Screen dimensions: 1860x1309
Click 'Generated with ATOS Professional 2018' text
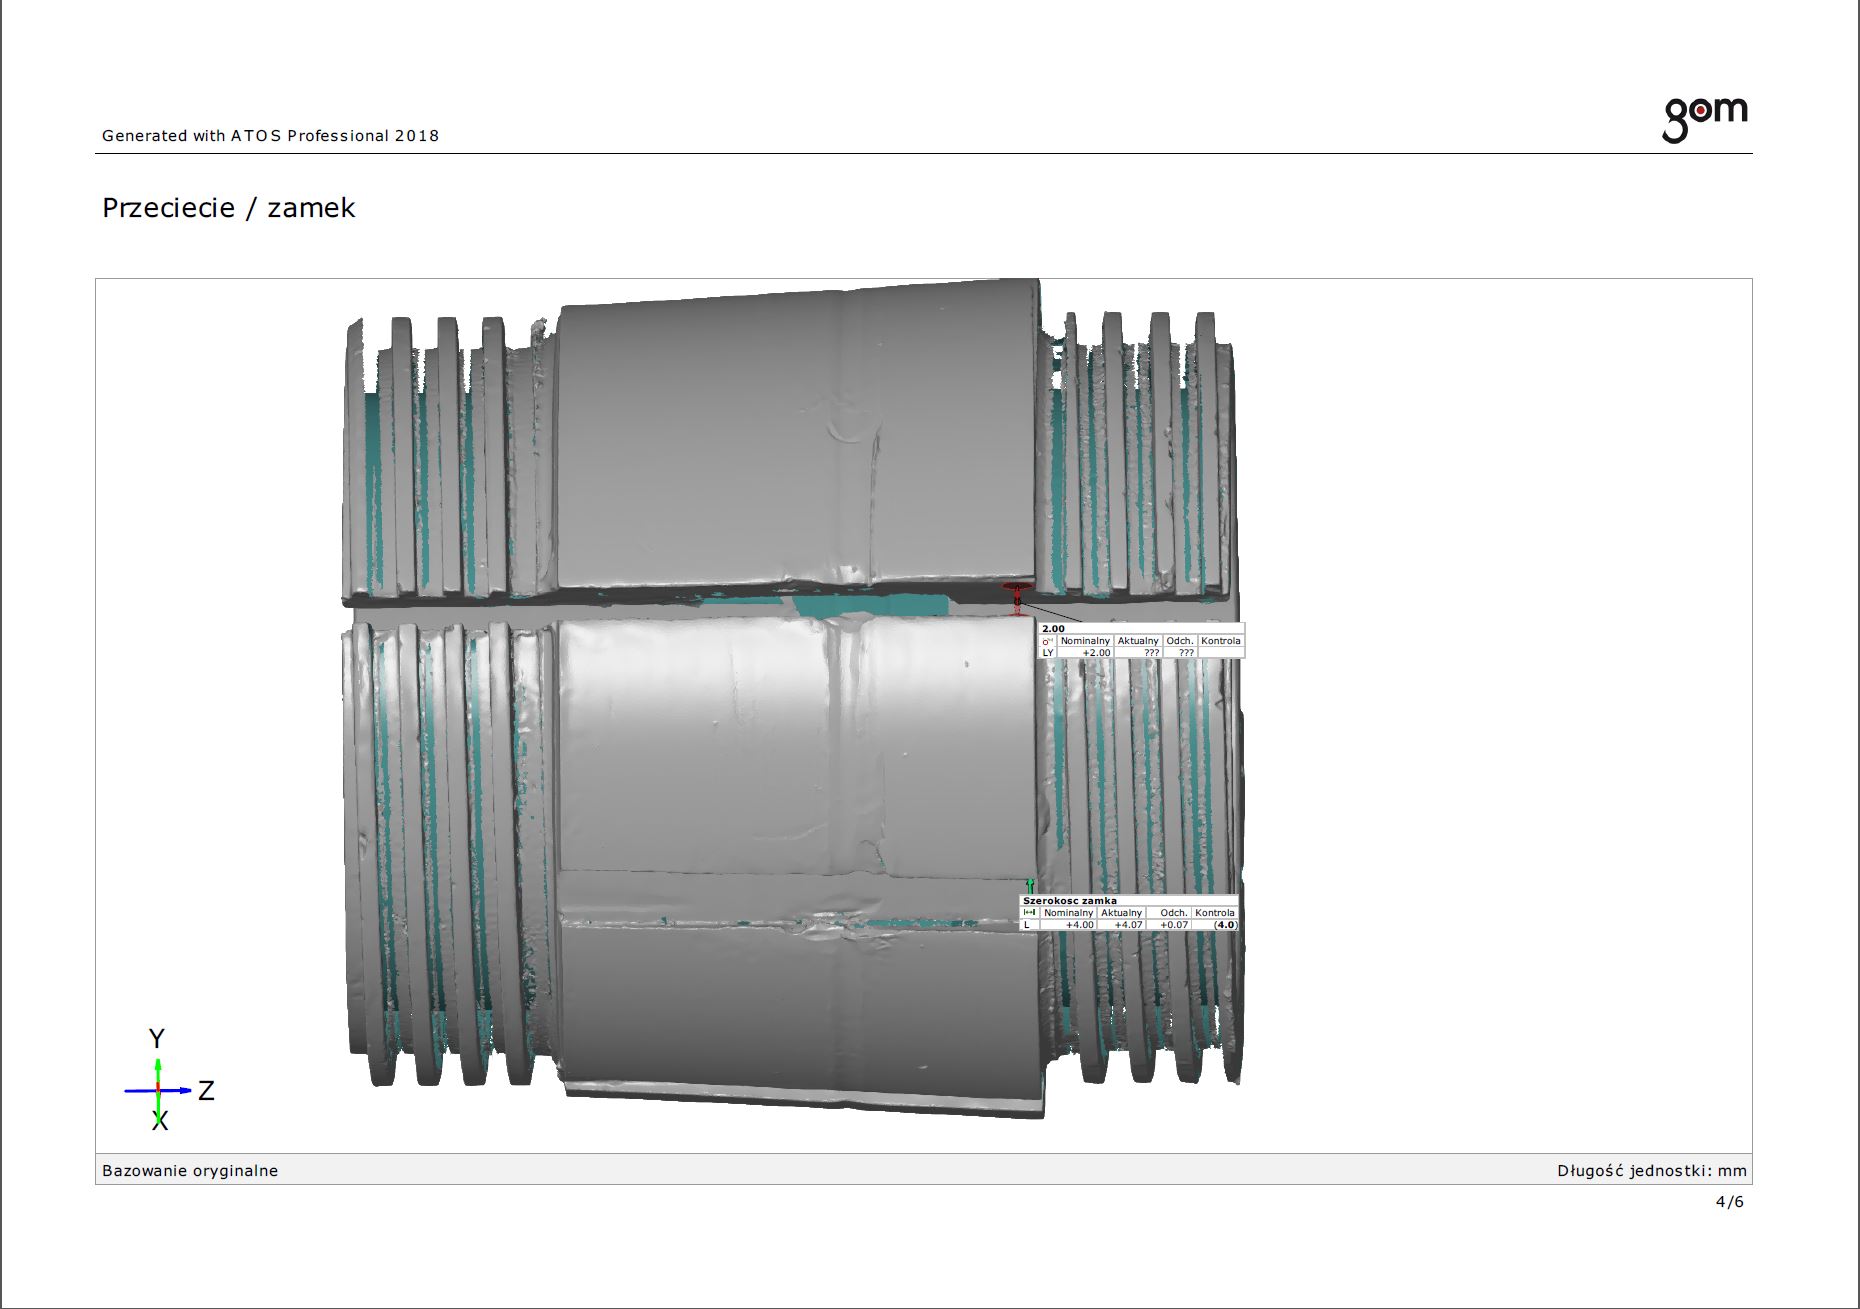click(x=270, y=136)
